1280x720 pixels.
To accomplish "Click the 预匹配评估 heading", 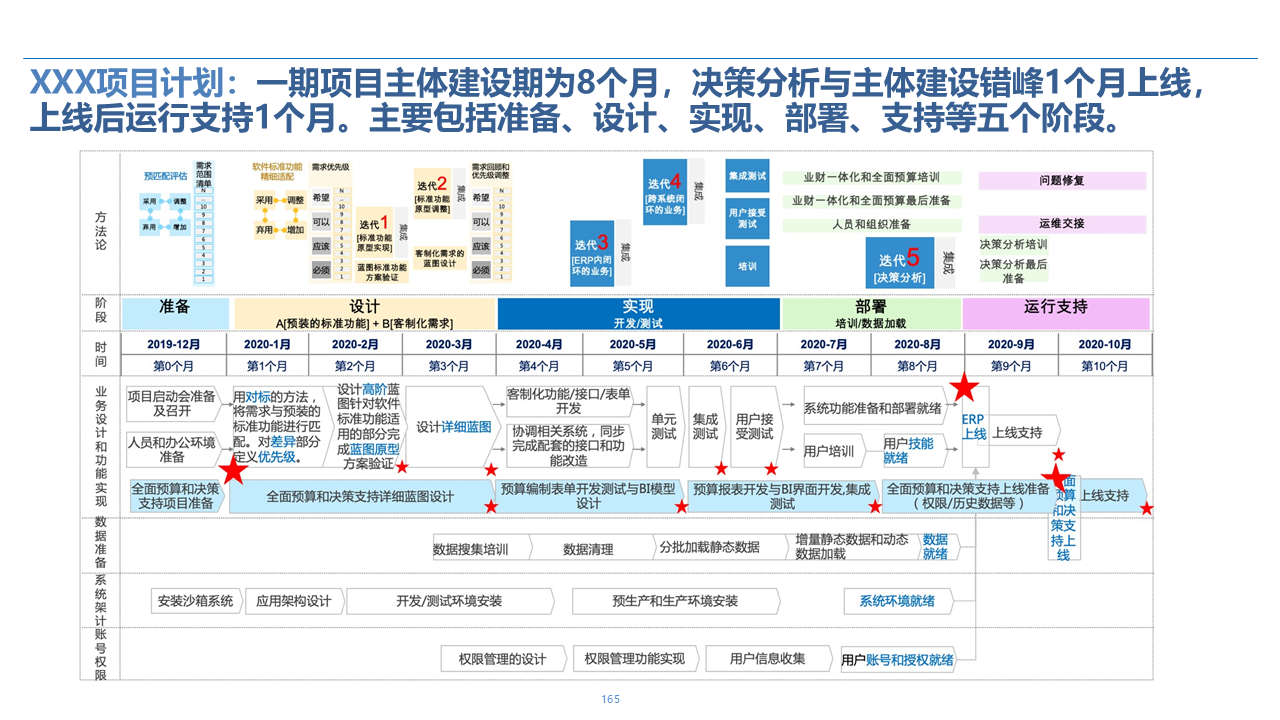I will (x=166, y=176).
